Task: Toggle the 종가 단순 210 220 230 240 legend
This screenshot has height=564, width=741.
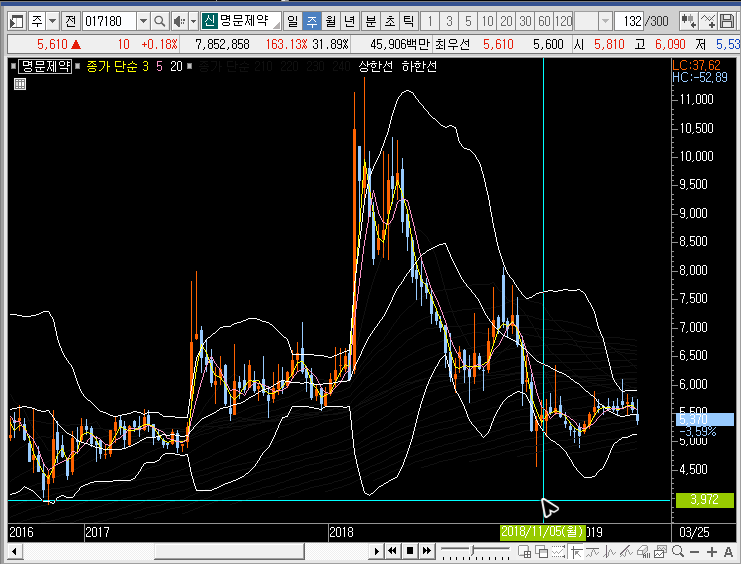Action: [274, 67]
